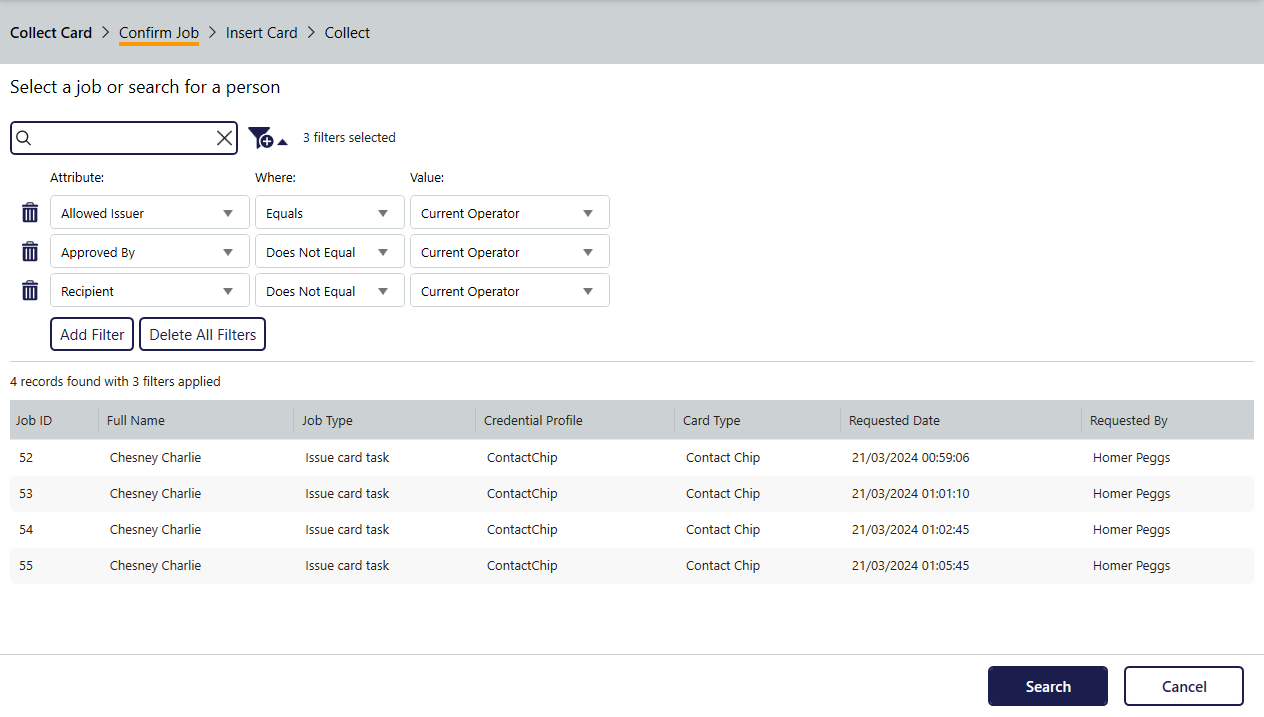The height and width of the screenshot is (717, 1264).
Task: Sort by Credential Profile column header
Action: tap(575, 420)
